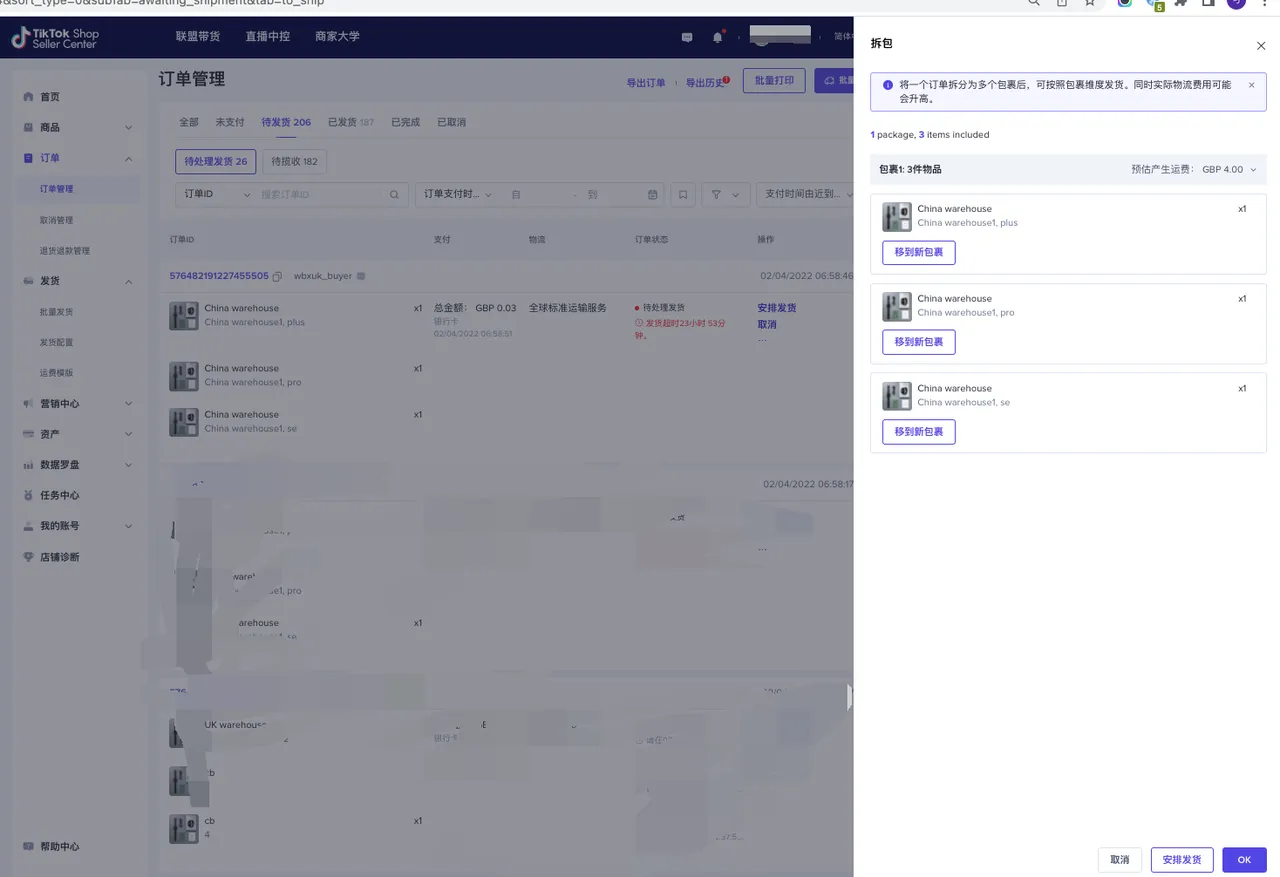Click the calendar icon in date filter
This screenshot has height=877, width=1280.
652,195
